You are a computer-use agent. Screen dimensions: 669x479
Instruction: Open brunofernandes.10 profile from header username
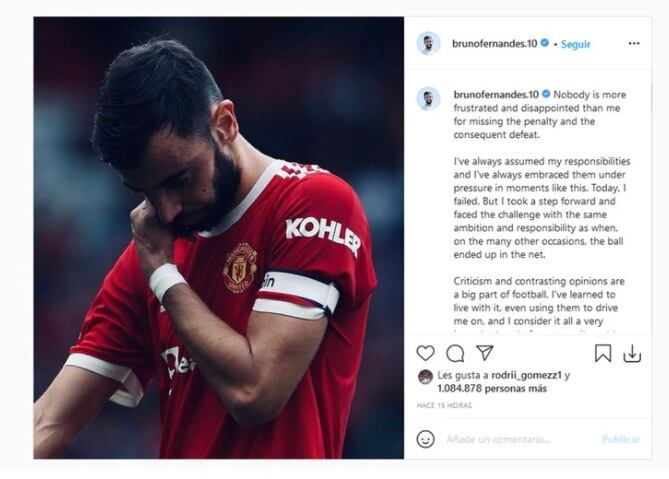(x=494, y=44)
